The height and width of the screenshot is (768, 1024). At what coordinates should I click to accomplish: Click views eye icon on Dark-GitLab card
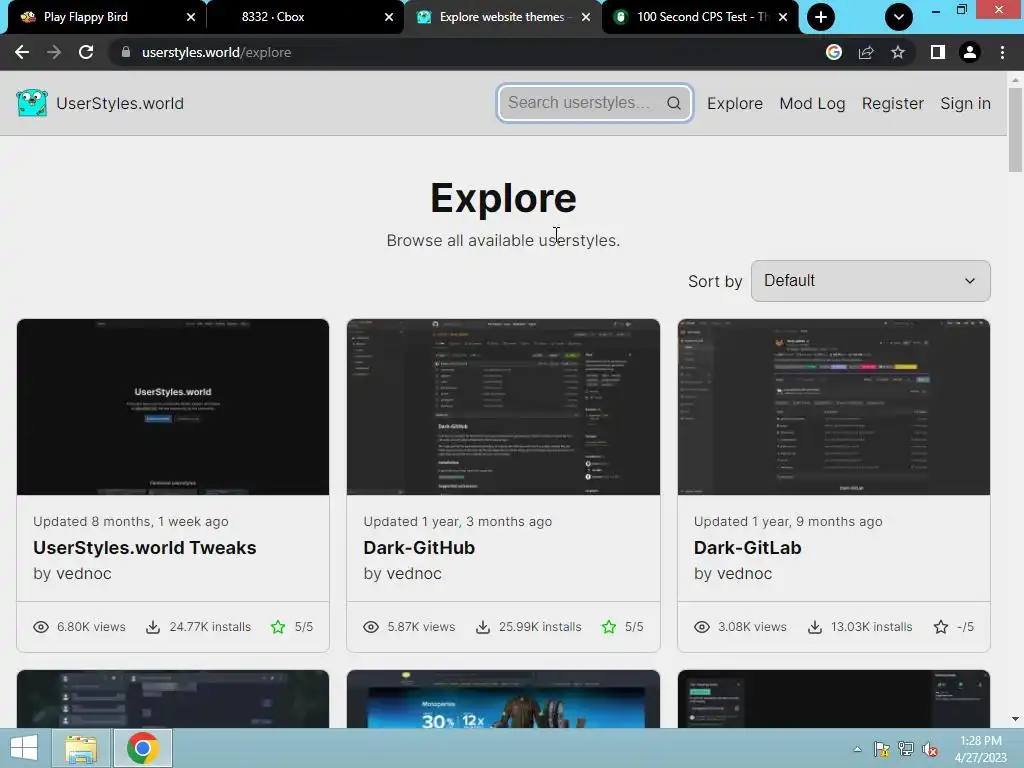tap(701, 627)
